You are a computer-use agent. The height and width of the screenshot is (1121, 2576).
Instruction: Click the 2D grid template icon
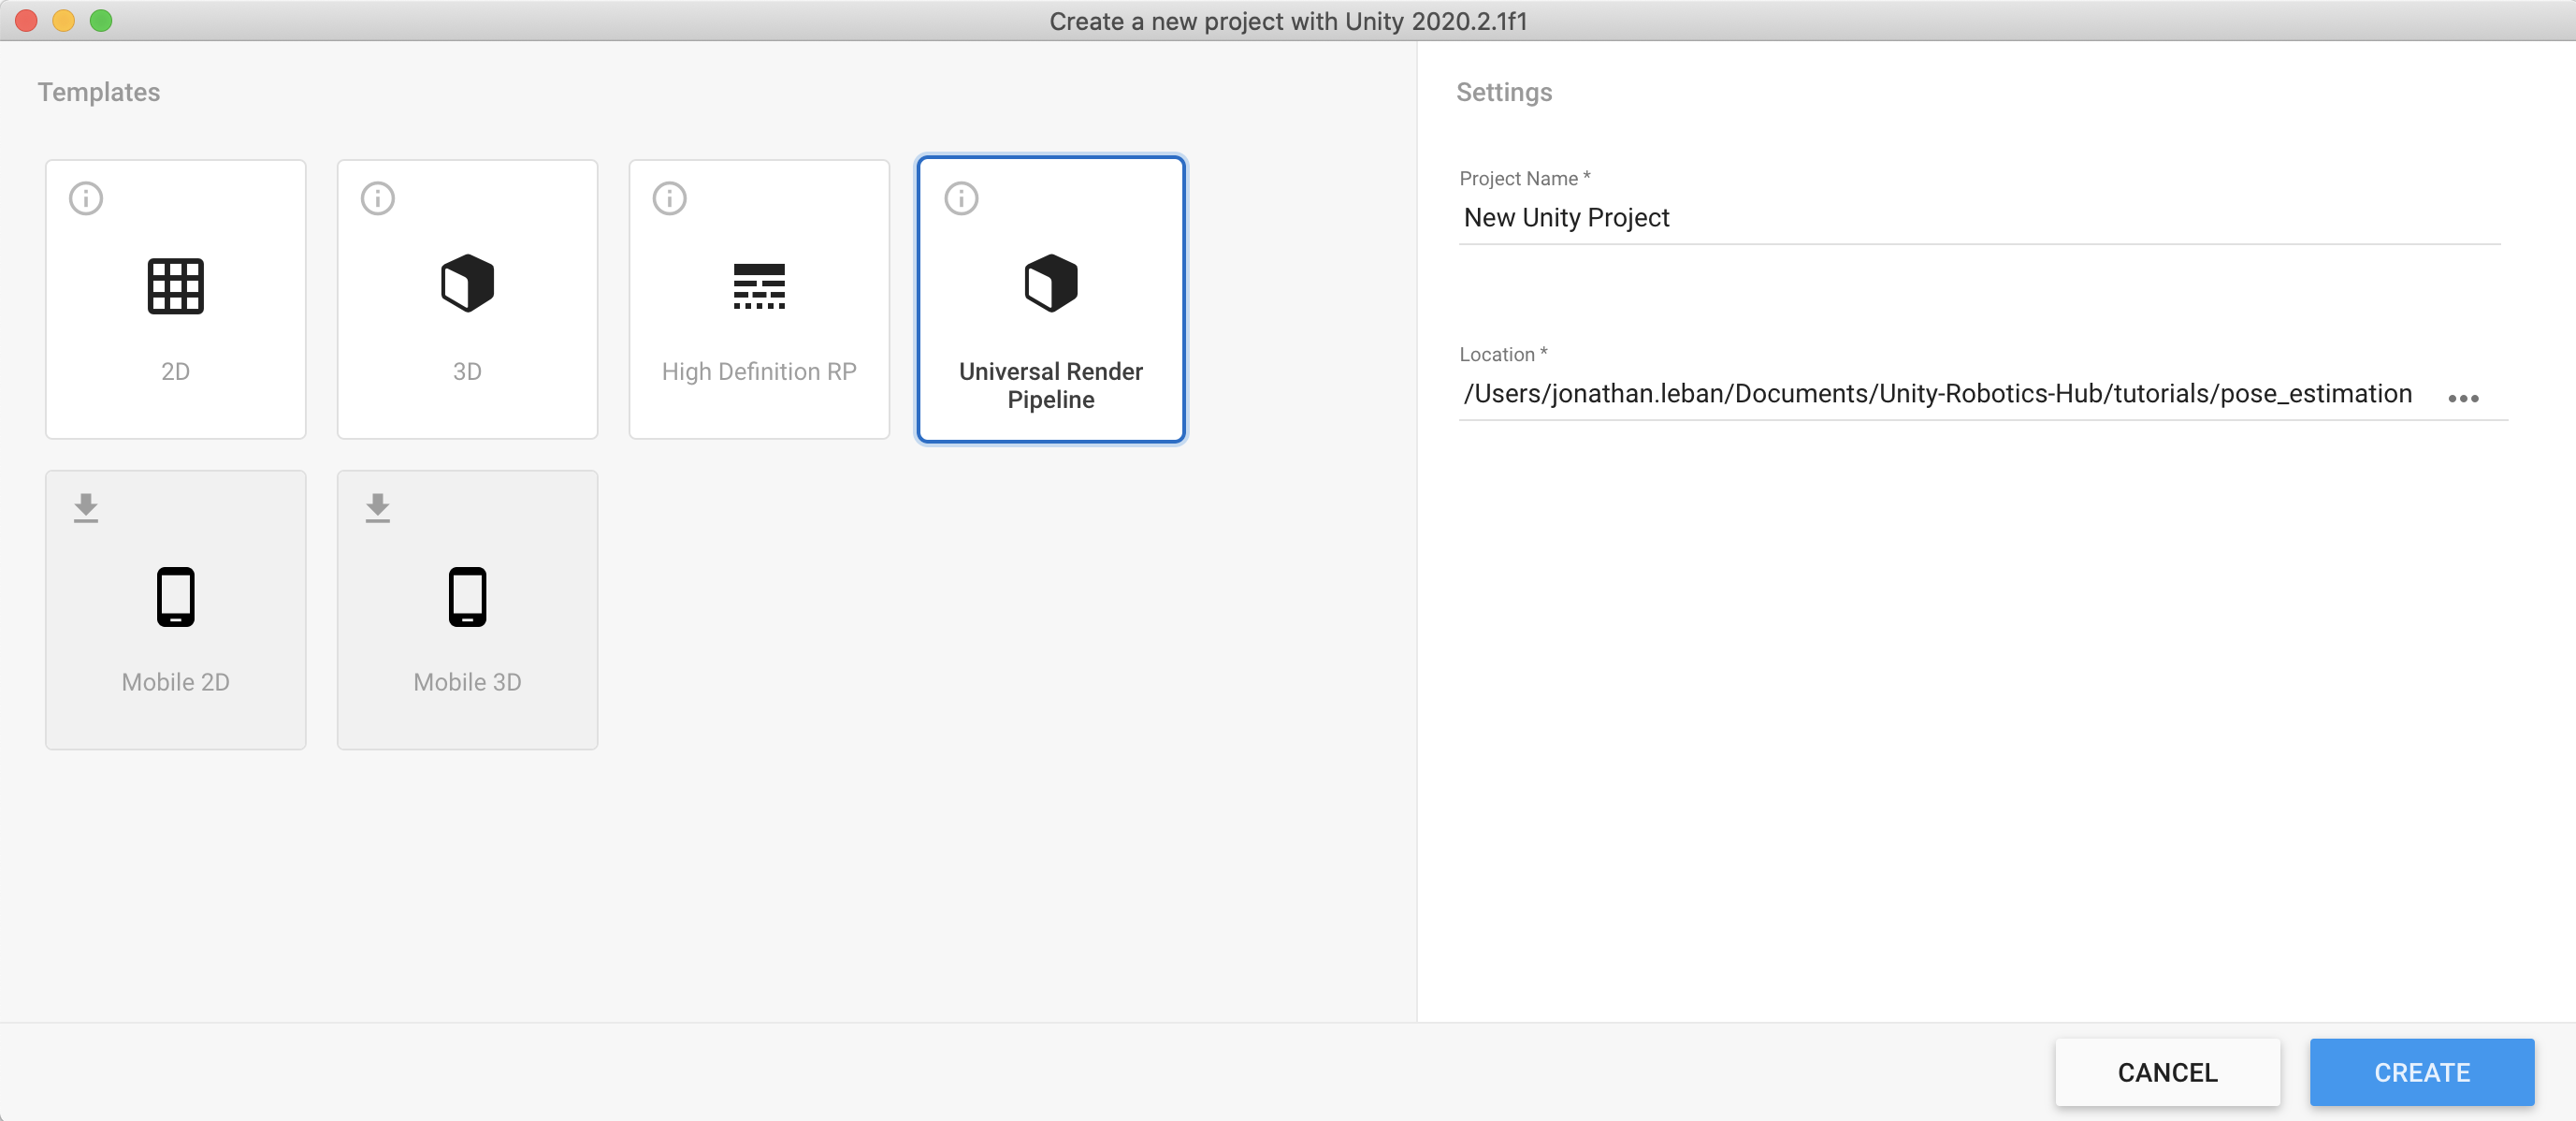175,286
